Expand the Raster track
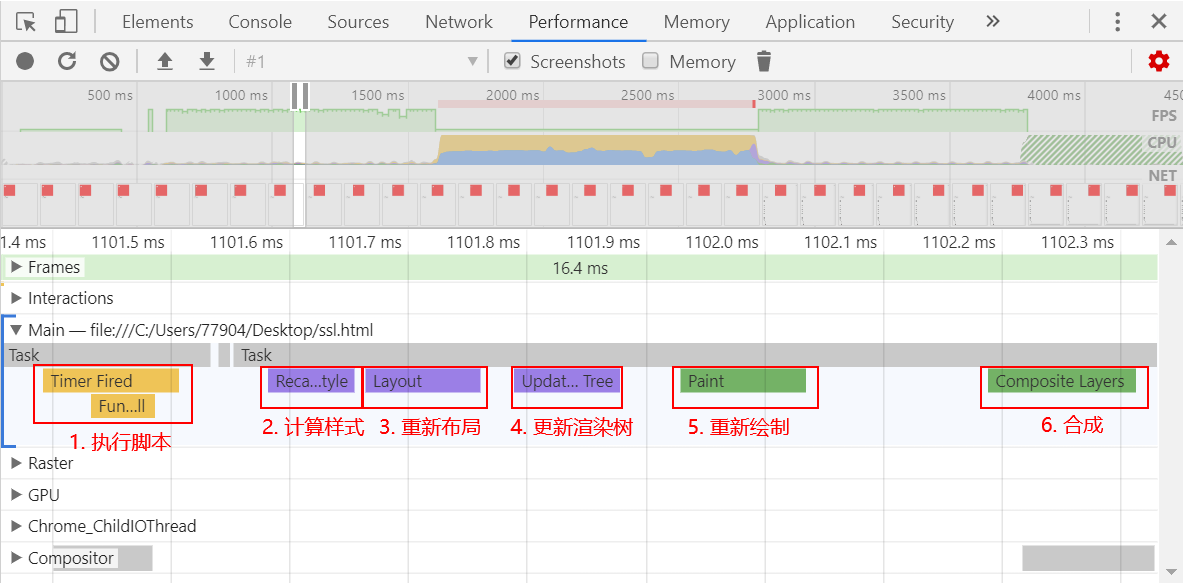 click(16, 463)
